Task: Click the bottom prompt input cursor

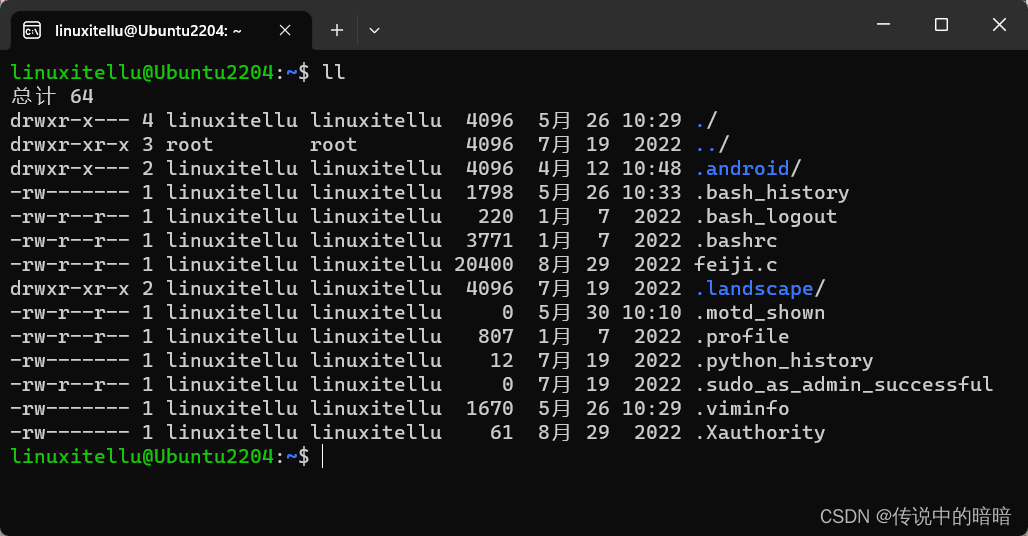Action: coord(323,457)
